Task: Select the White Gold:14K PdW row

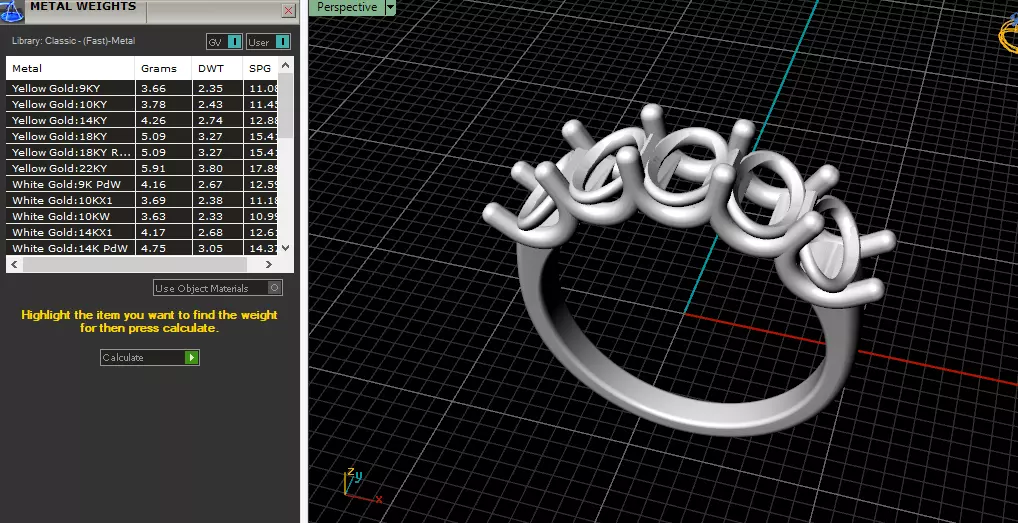Action: [x=142, y=248]
